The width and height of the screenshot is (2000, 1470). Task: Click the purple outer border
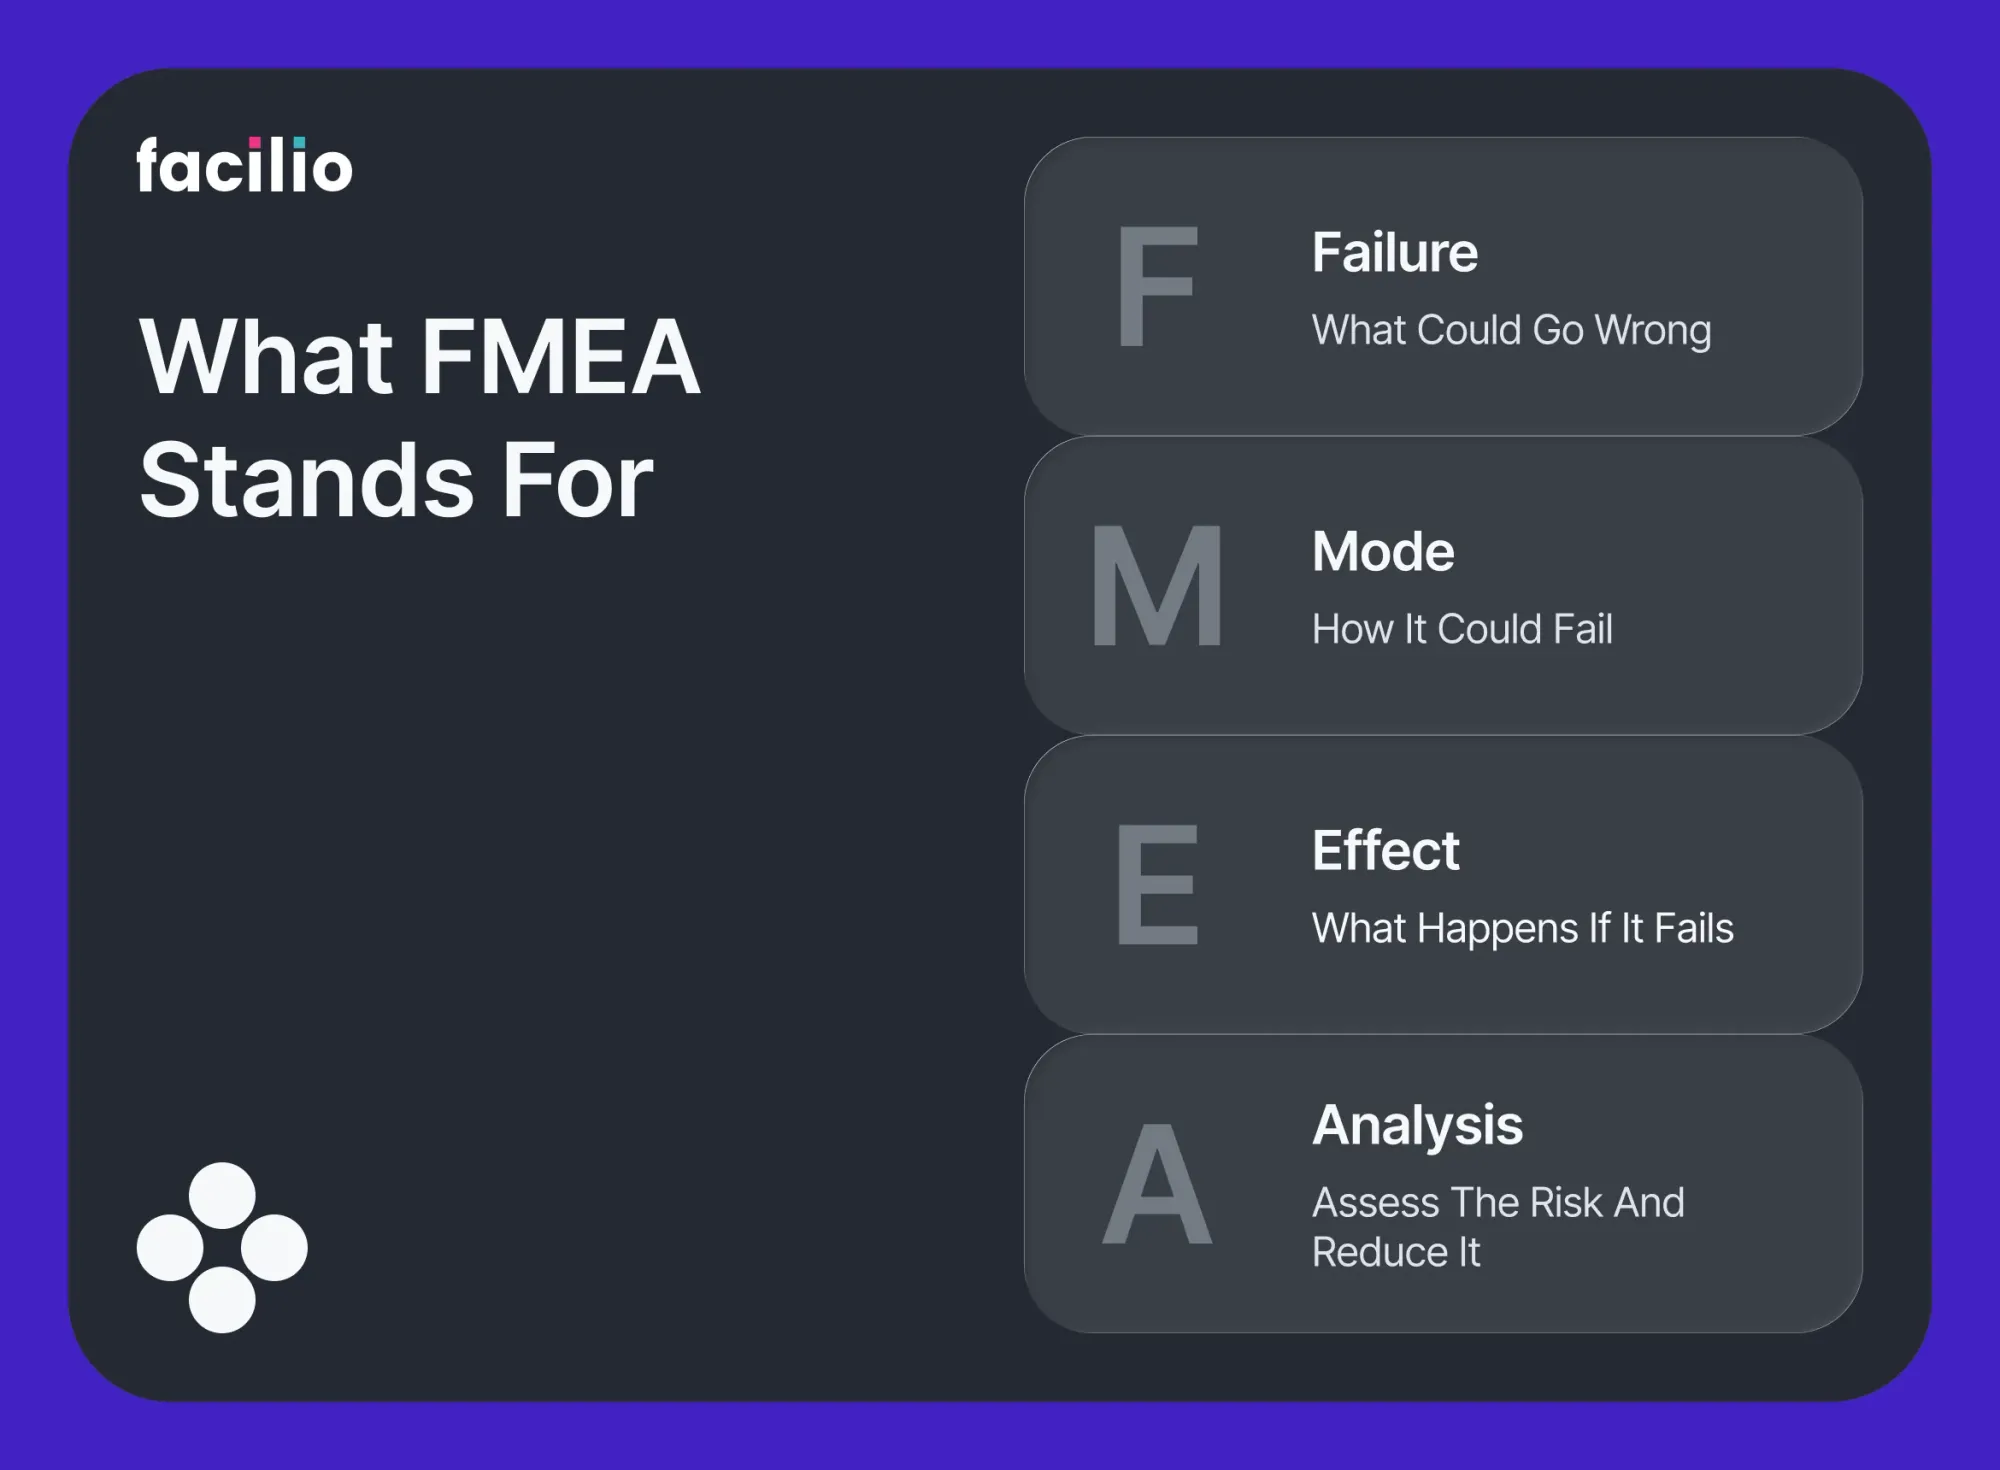(1000, 30)
